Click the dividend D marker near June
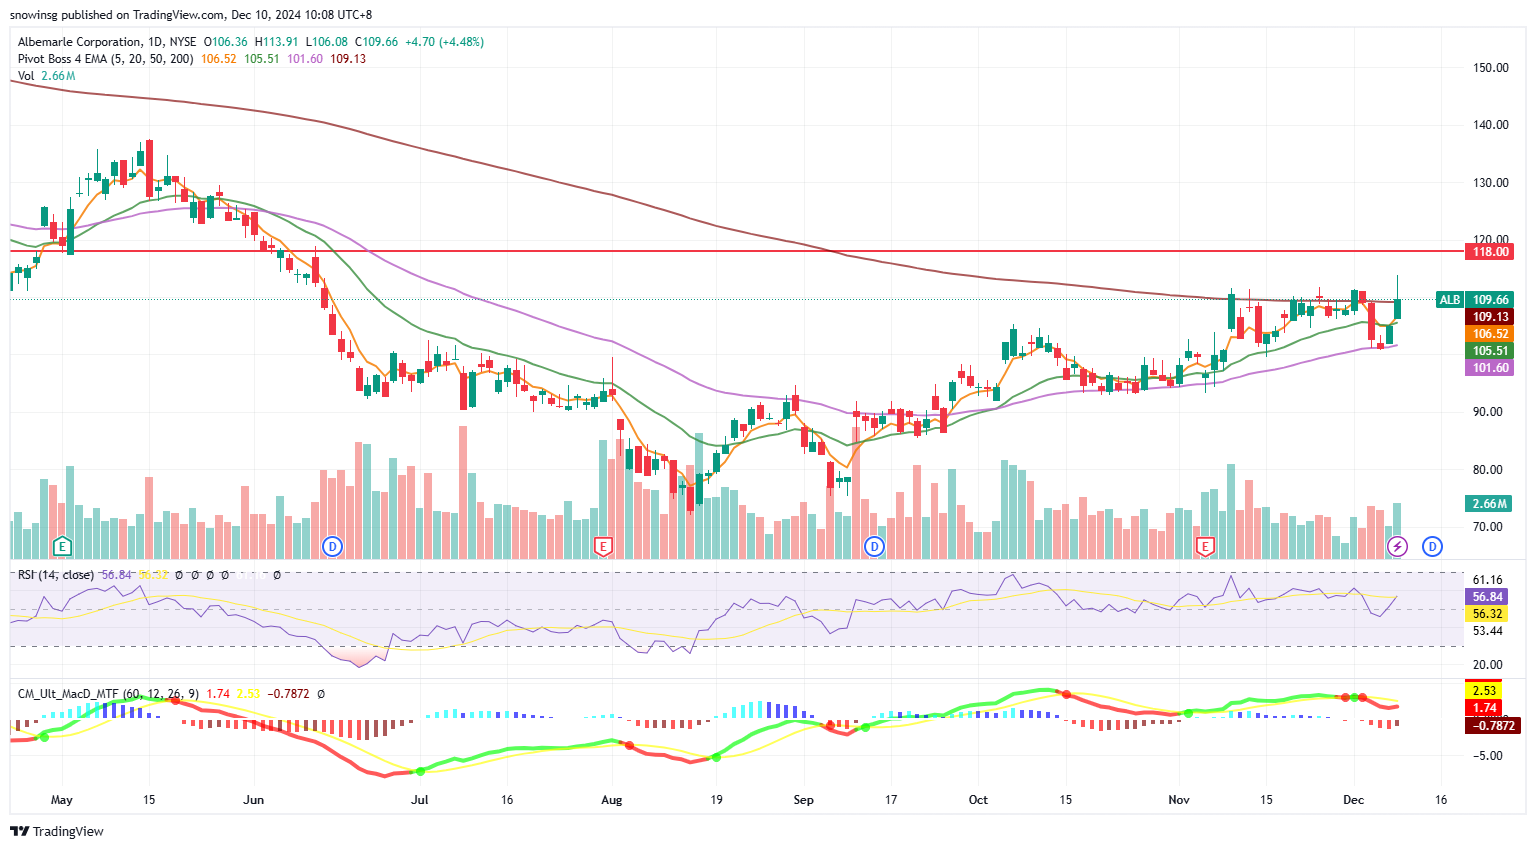The height and width of the screenshot is (849, 1536). [x=333, y=546]
